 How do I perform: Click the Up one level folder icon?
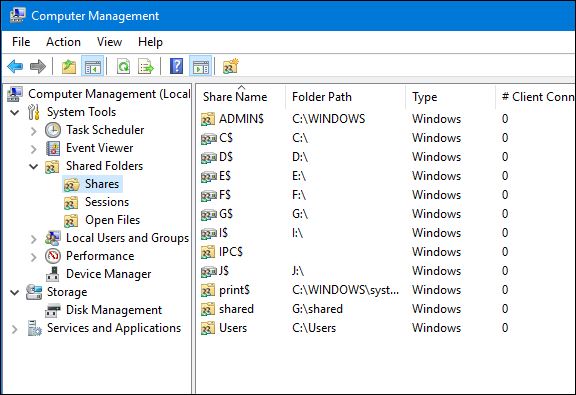click(69, 67)
